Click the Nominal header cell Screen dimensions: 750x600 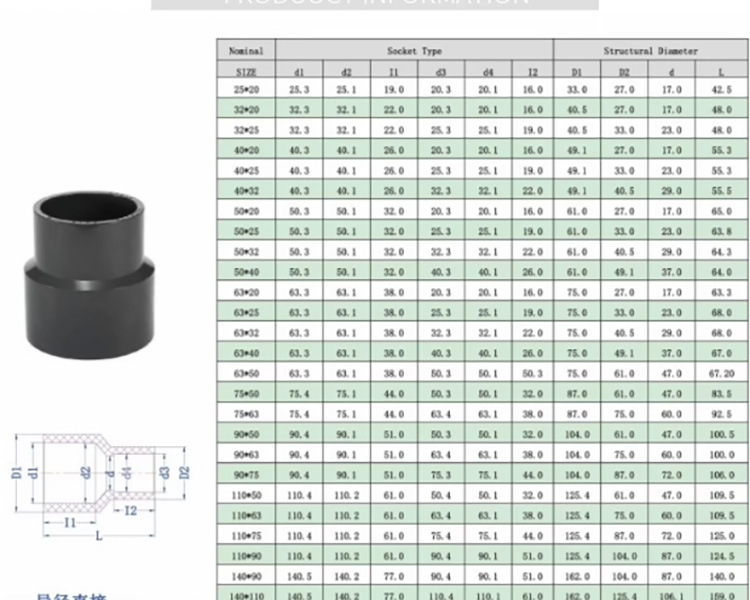[x=246, y=50]
